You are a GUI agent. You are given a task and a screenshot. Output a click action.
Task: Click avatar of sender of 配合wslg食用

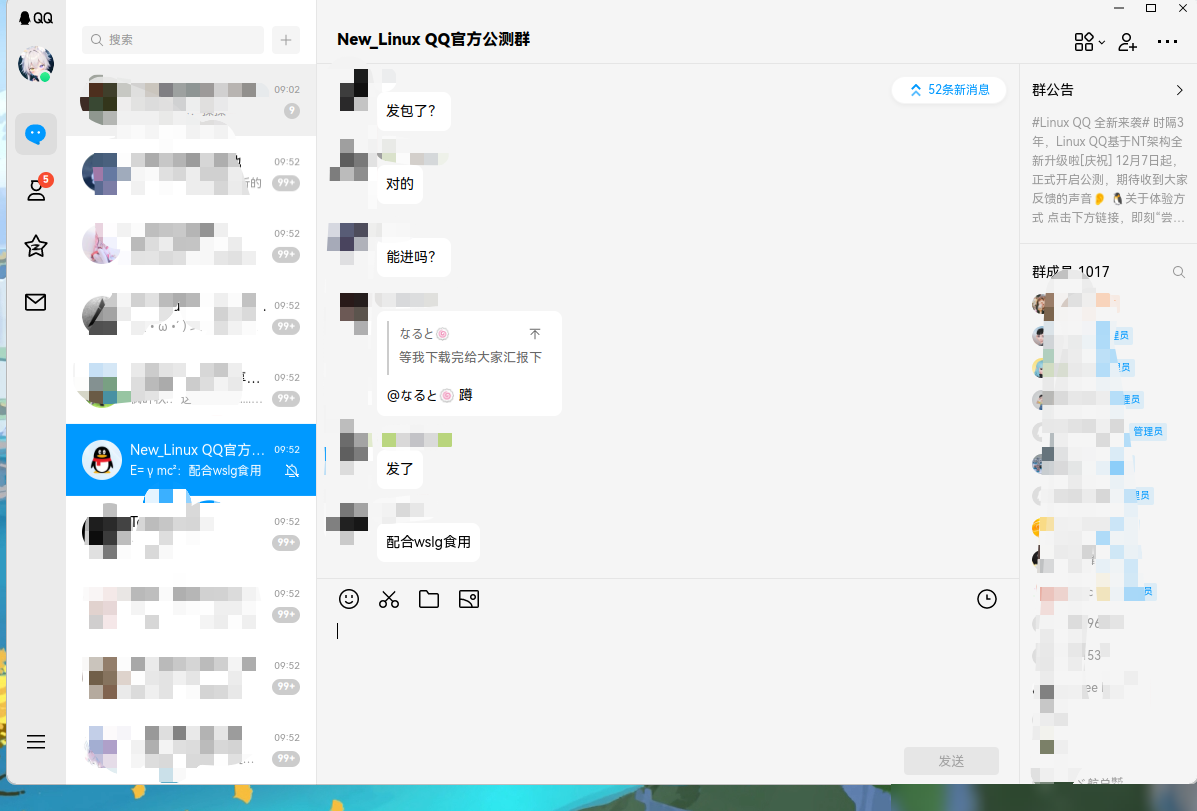pyautogui.click(x=348, y=523)
